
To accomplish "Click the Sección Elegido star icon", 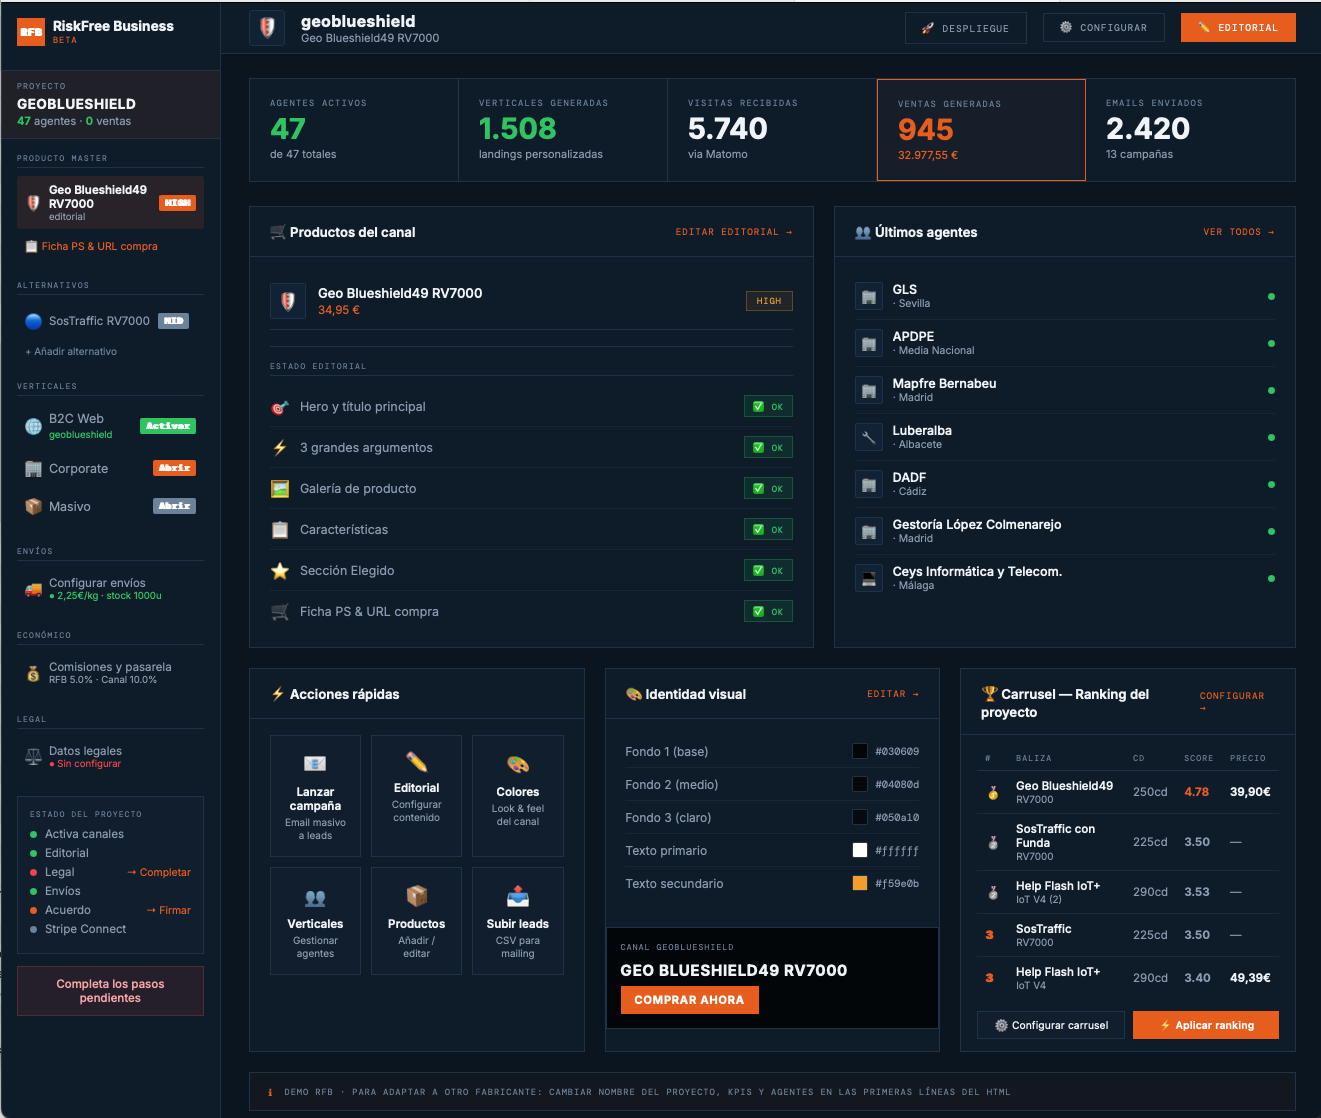I will 280,571.
